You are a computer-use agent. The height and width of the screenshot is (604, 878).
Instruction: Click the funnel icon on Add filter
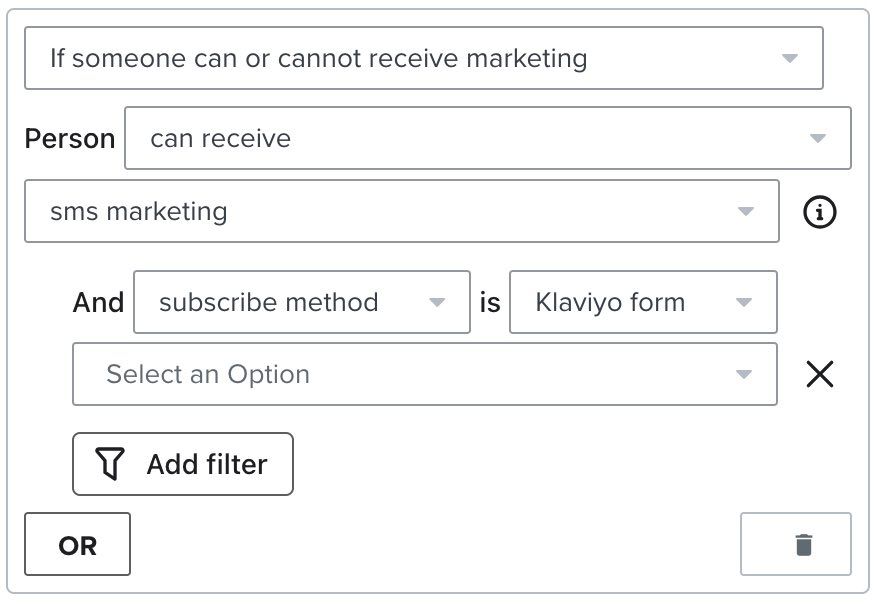[x=110, y=464]
